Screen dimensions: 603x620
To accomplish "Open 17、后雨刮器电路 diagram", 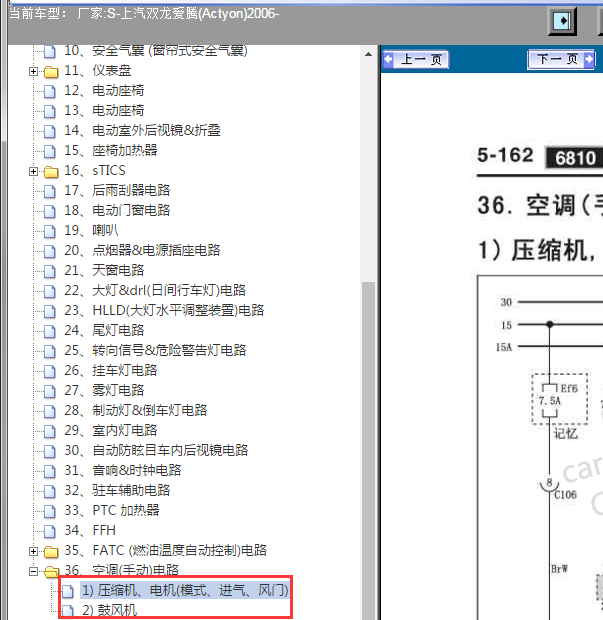I will [x=117, y=190].
